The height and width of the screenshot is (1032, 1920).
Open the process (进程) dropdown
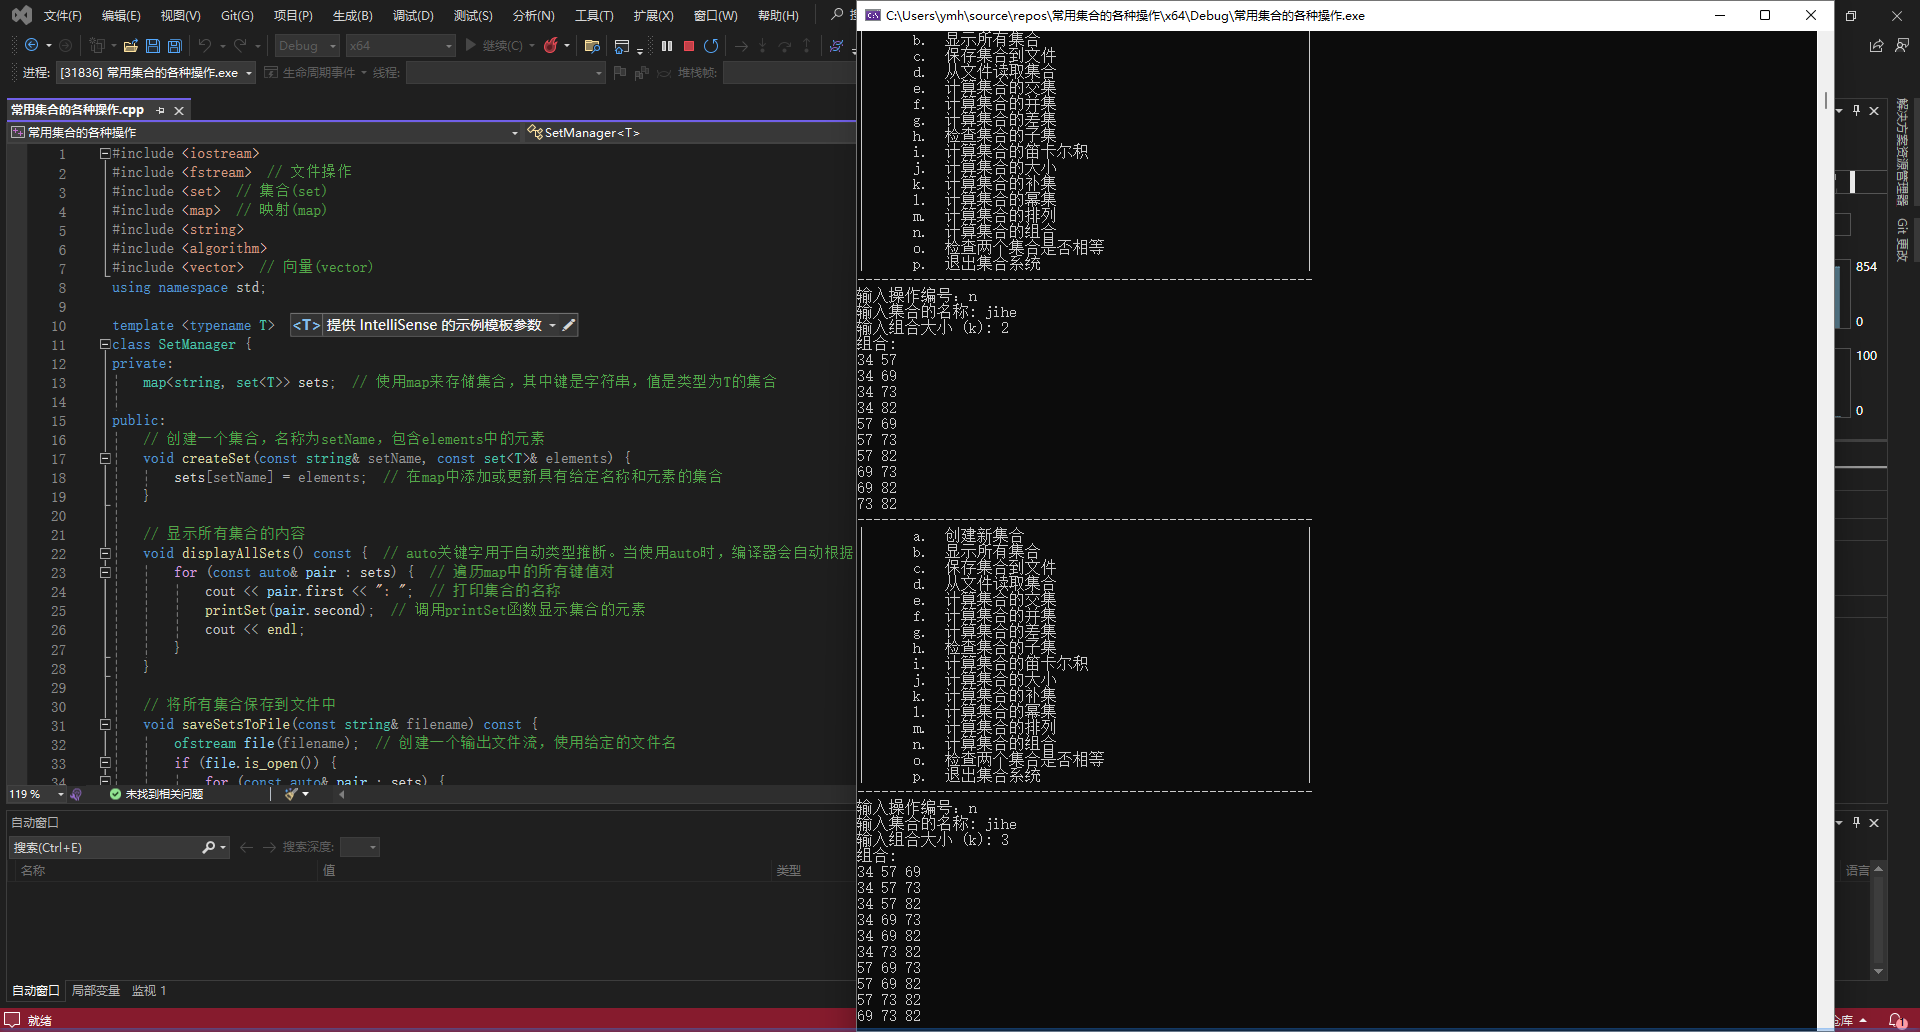pyautogui.click(x=155, y=73)
